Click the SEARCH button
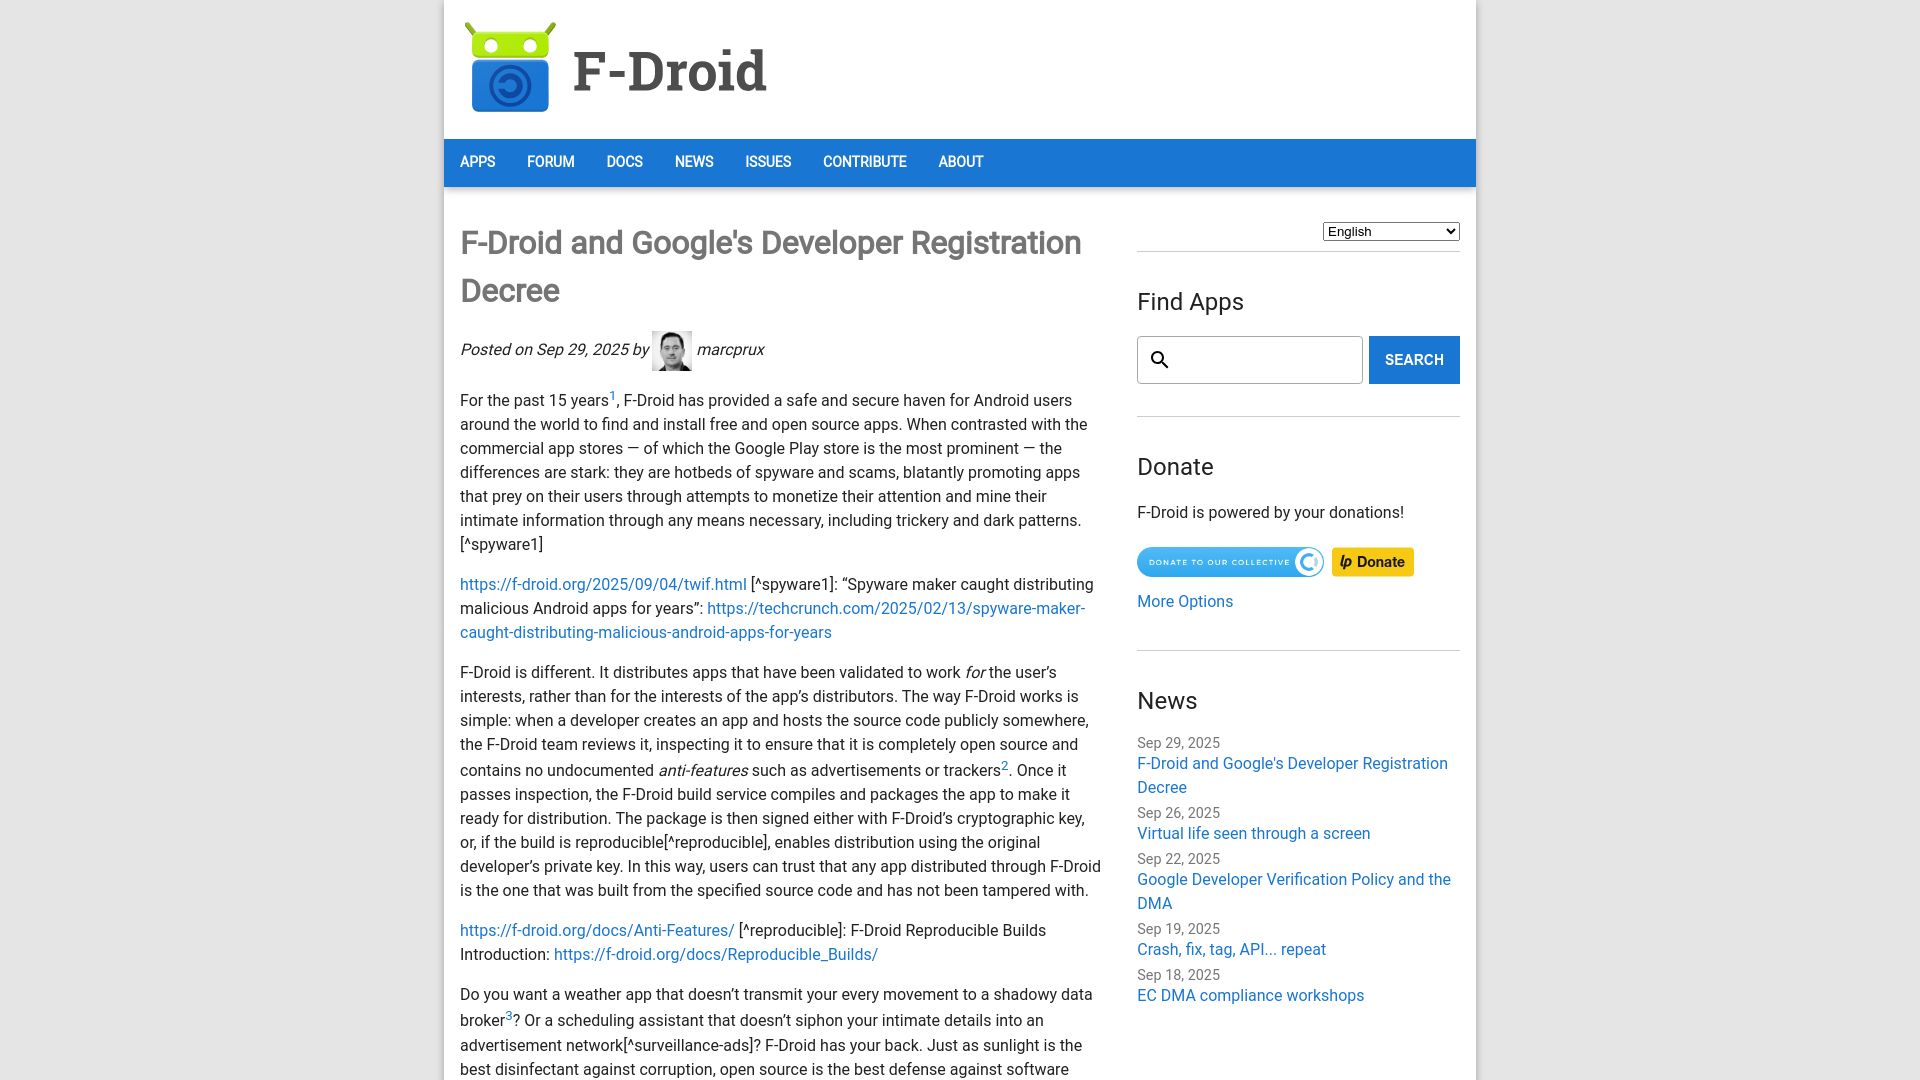 point(1414,360)
